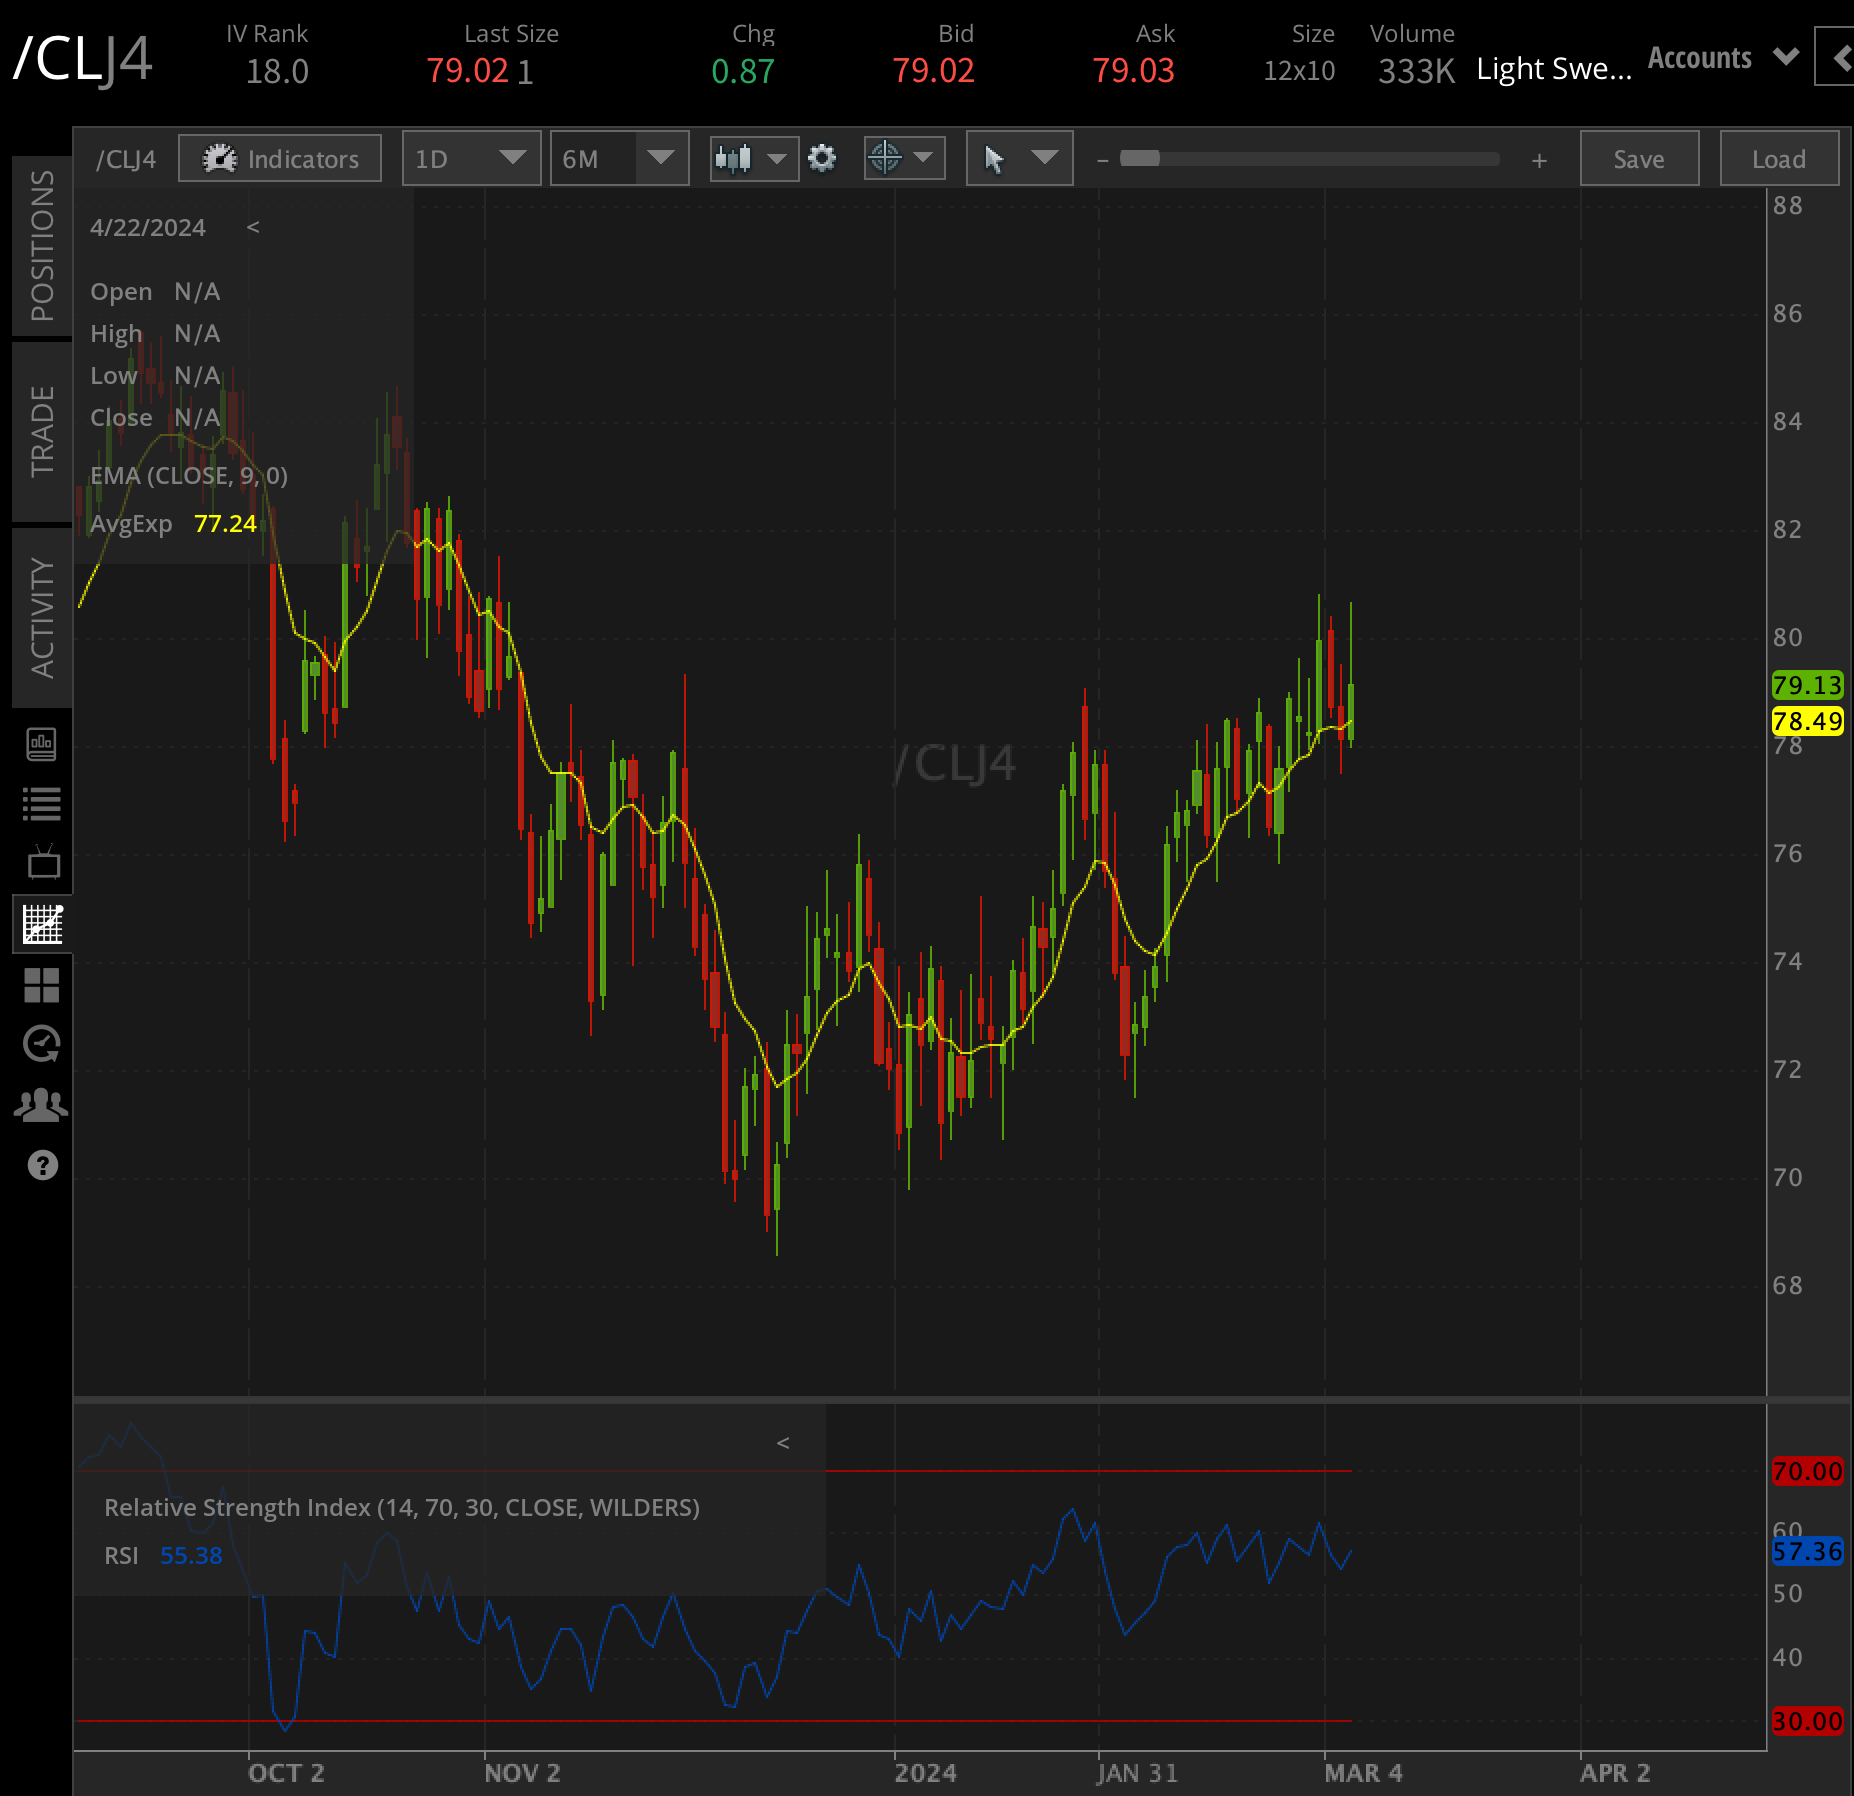This screenshot has width=1854, height=1796.
Task: Click the 57.36 RSI axis label
Action: (1807, 1551)
